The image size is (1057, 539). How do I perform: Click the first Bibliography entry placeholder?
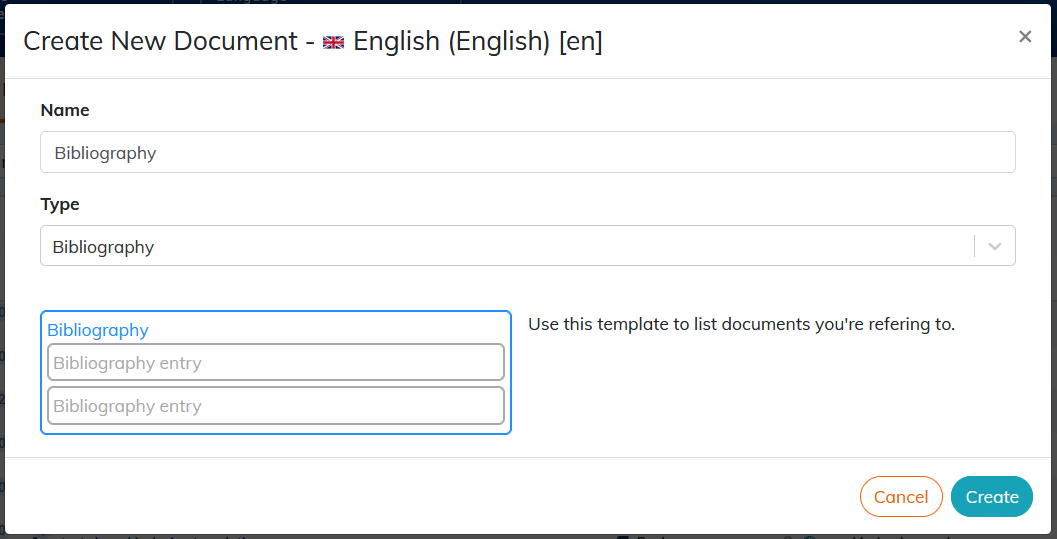coord(276,362)
